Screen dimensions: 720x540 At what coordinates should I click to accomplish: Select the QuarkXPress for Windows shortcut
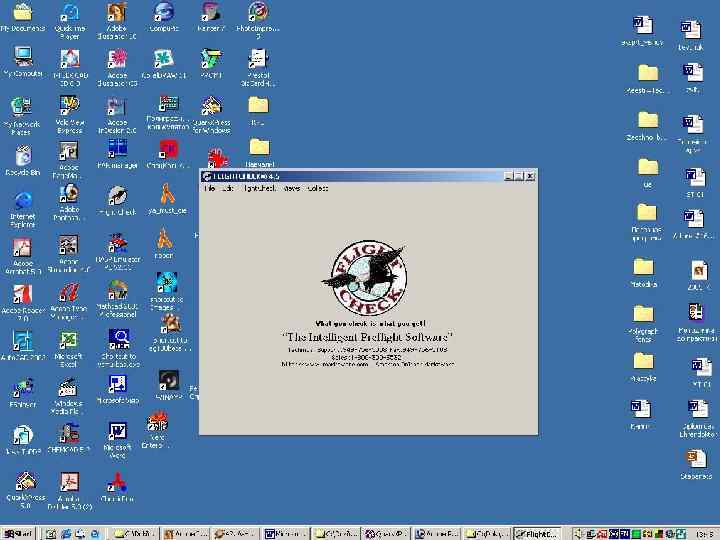click(212, 115)
